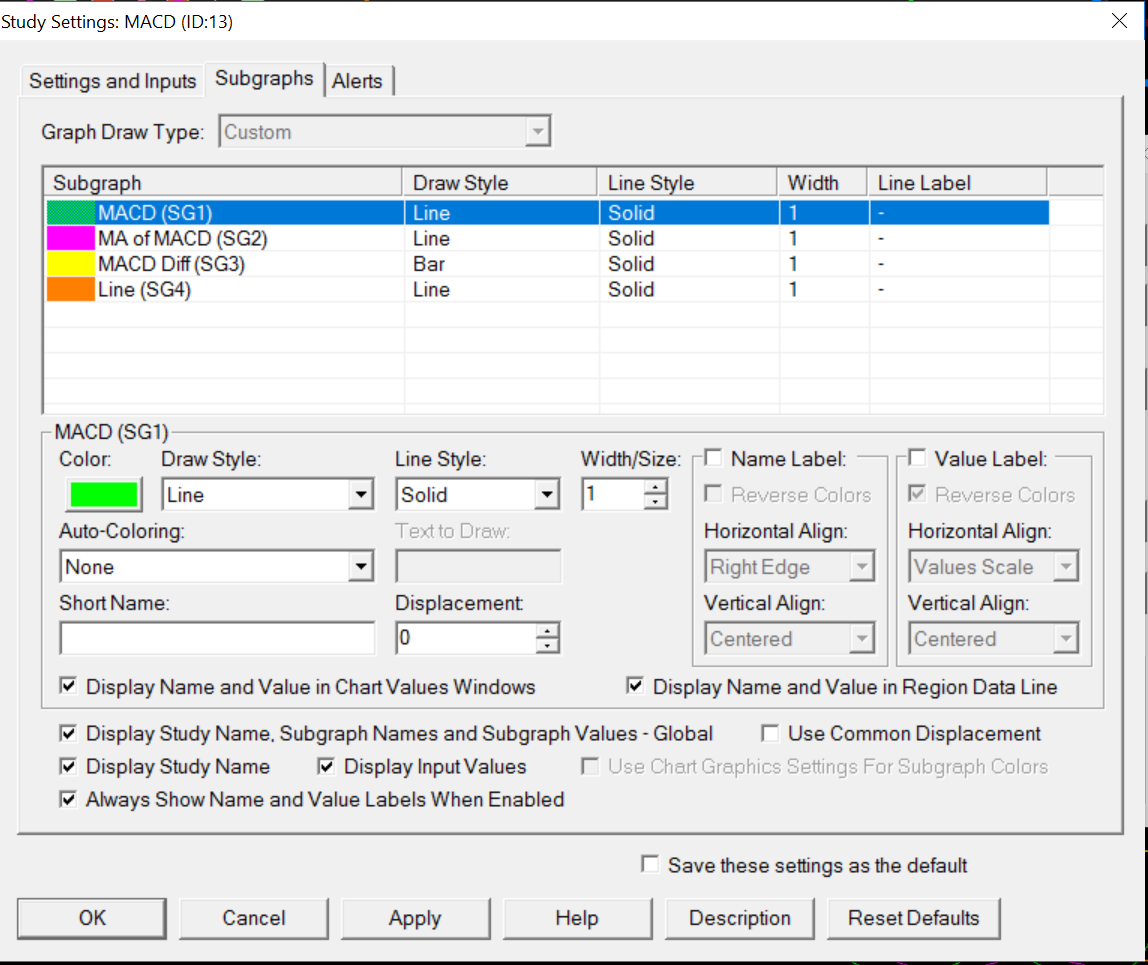Switch to the Settings and Inputs tab
Viewport: 1148px width, 965px height.
point(112,81)
